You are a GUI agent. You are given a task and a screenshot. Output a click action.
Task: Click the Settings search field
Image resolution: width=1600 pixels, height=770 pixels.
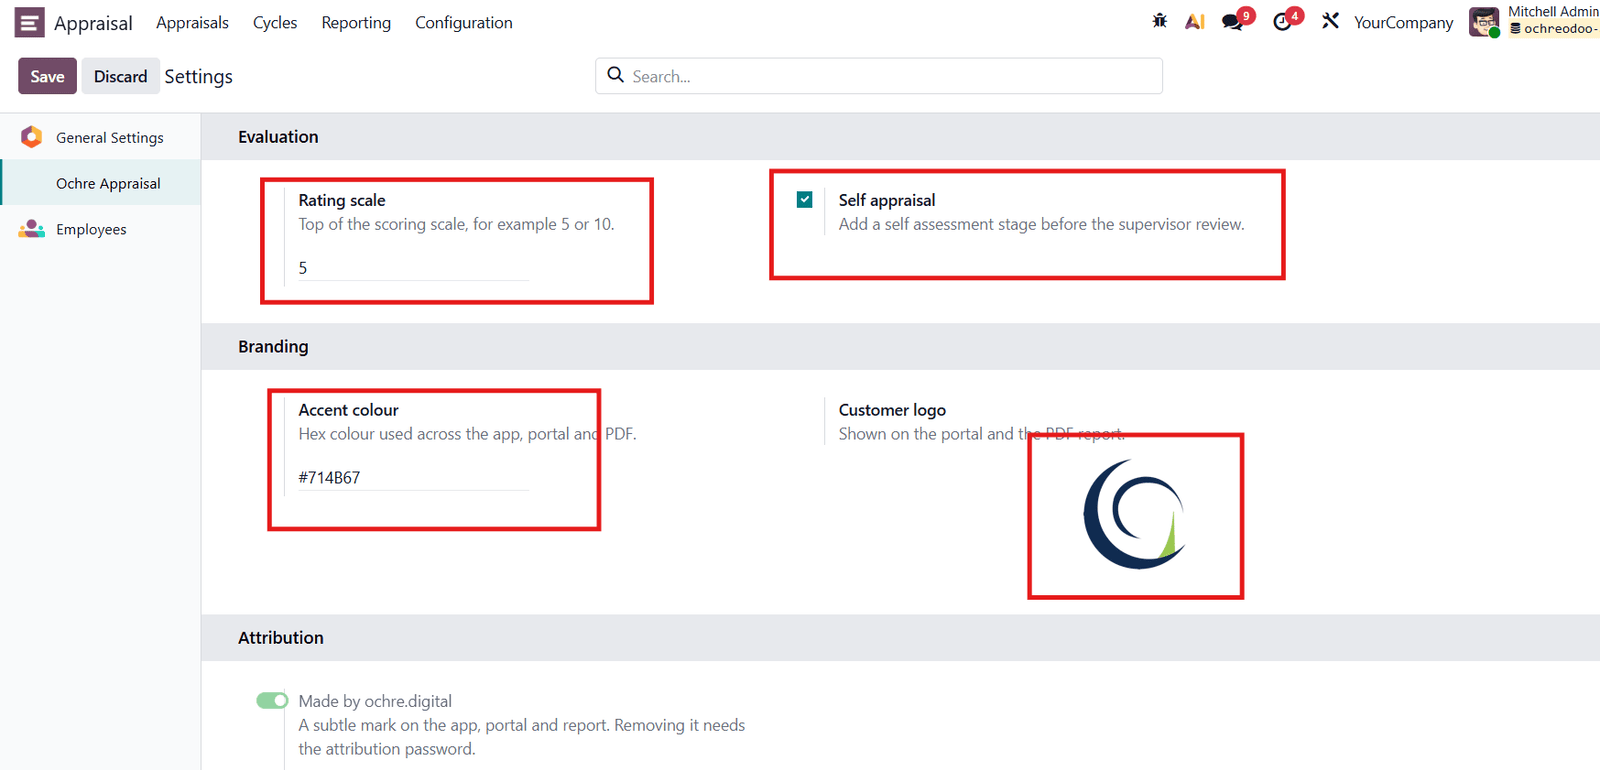pyautogui.click(x=879, y=76)
